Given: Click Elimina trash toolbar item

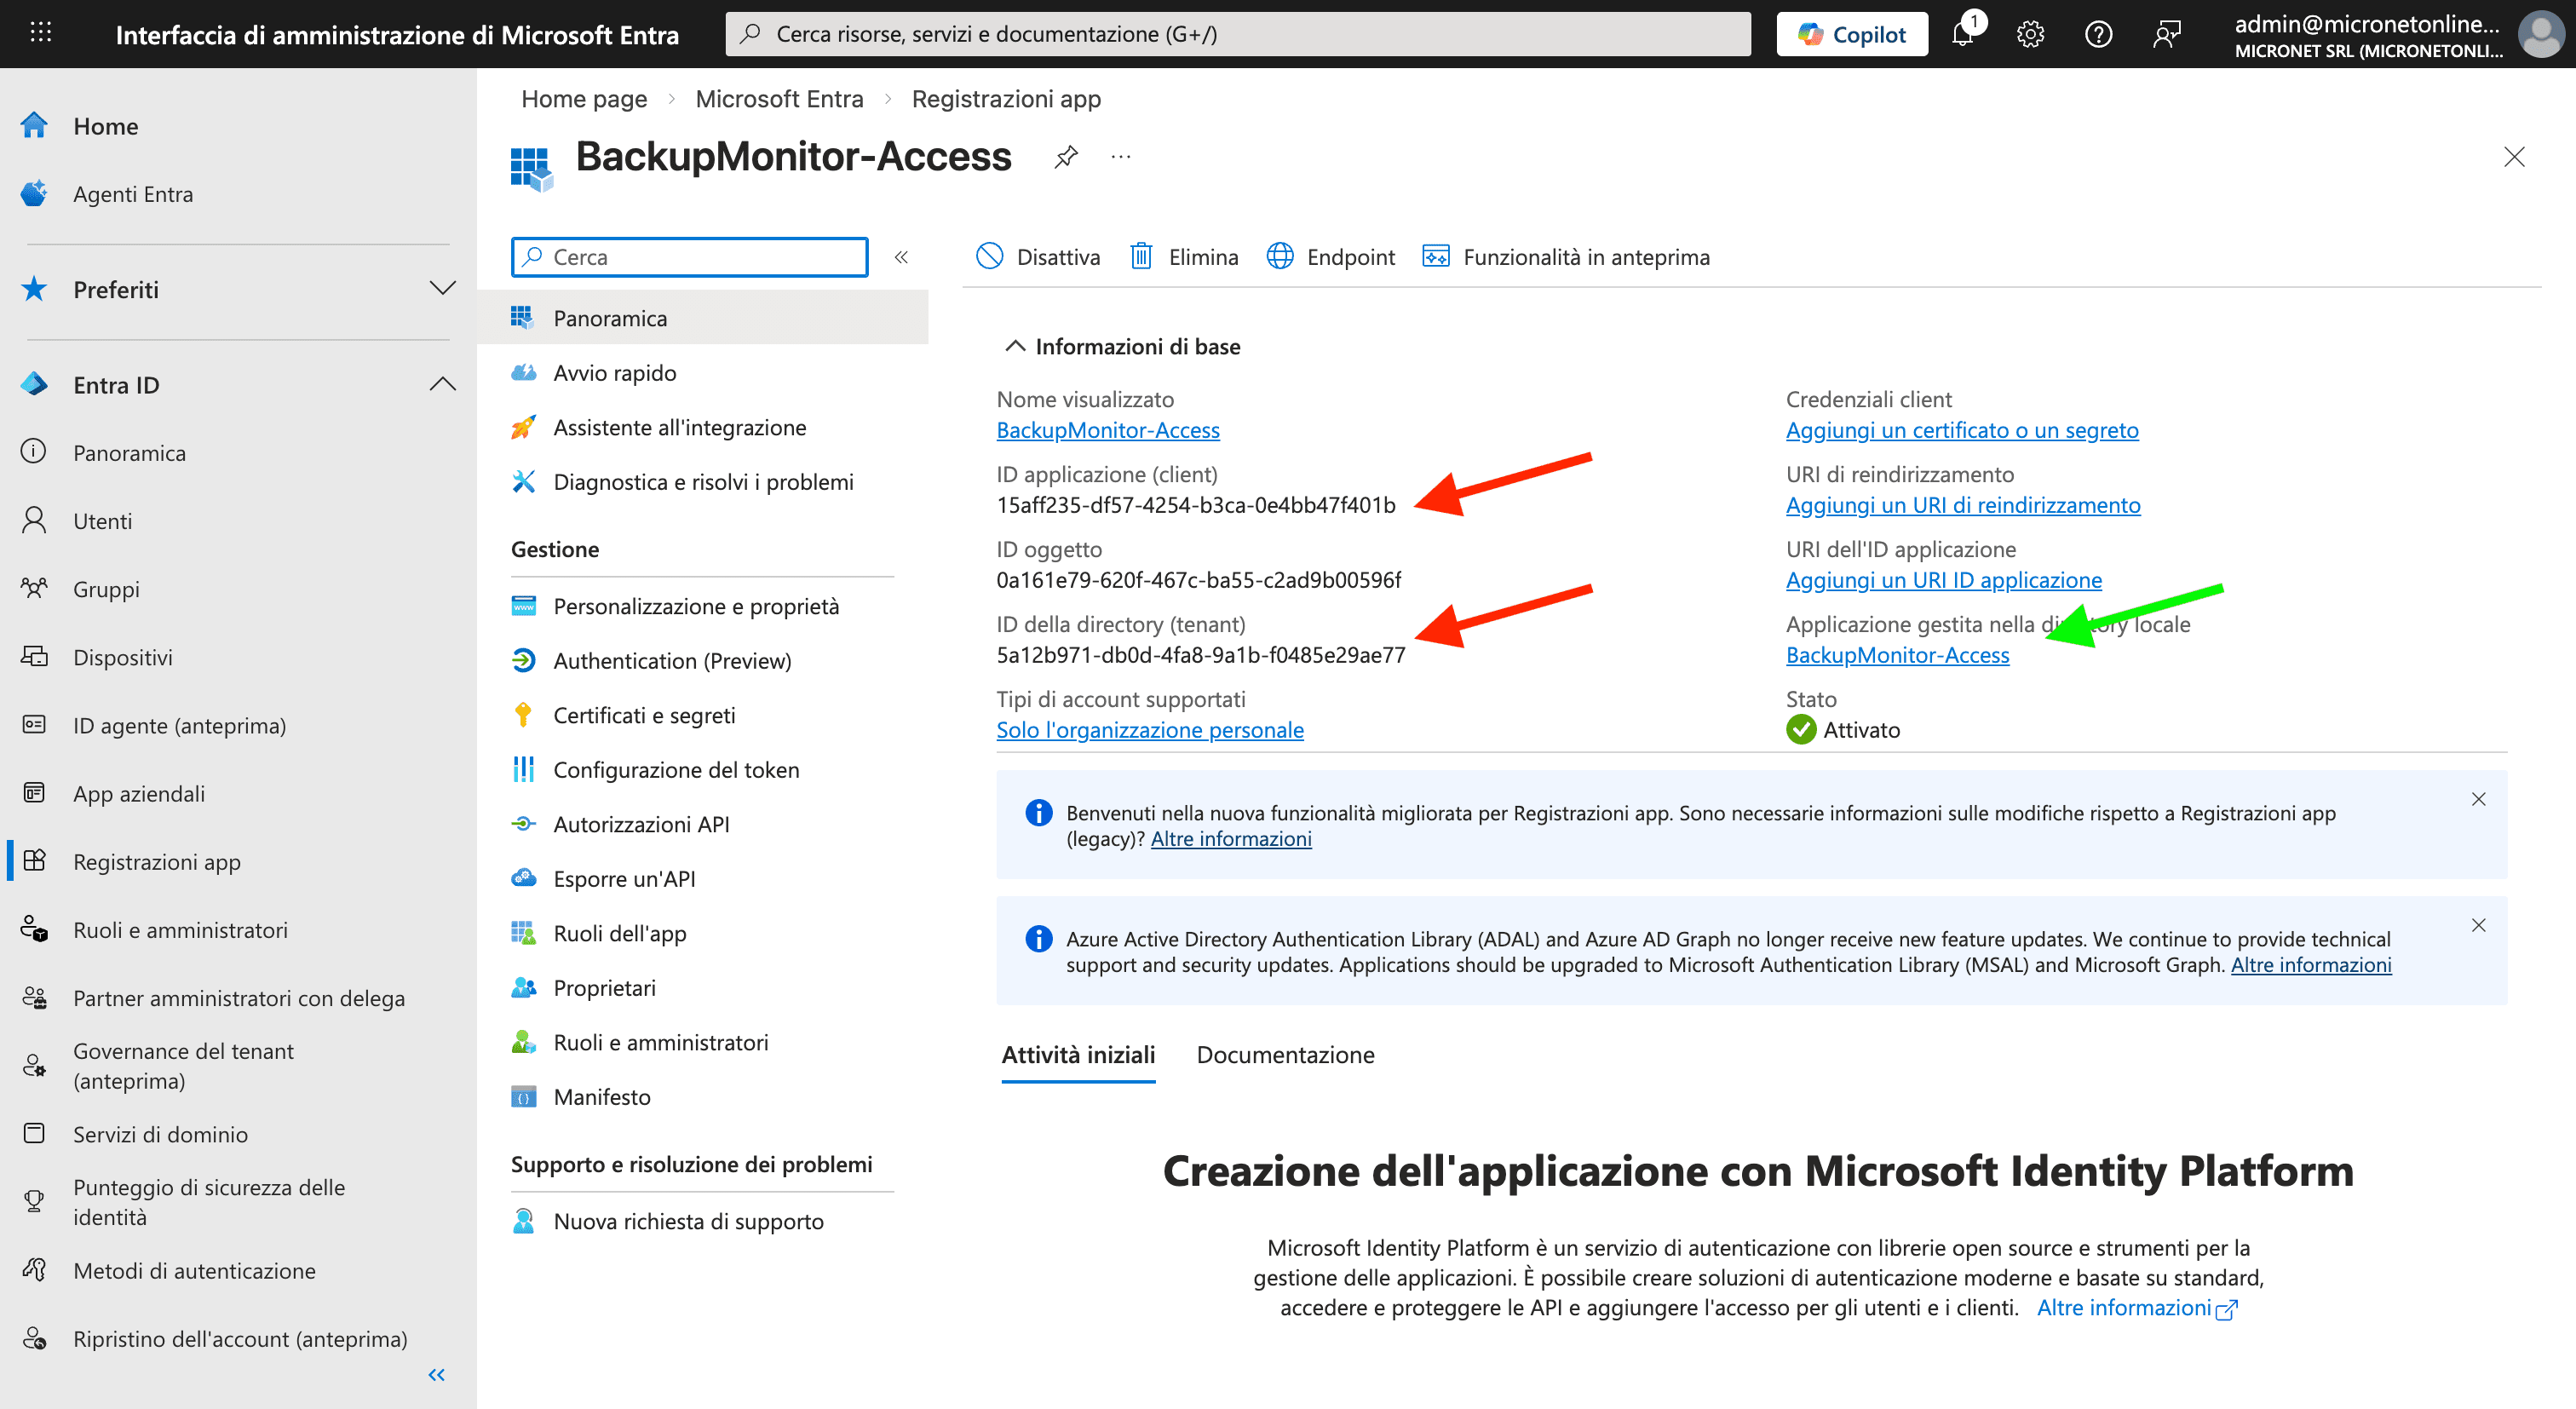Looking at the screenshot, I should (1184, 257).
